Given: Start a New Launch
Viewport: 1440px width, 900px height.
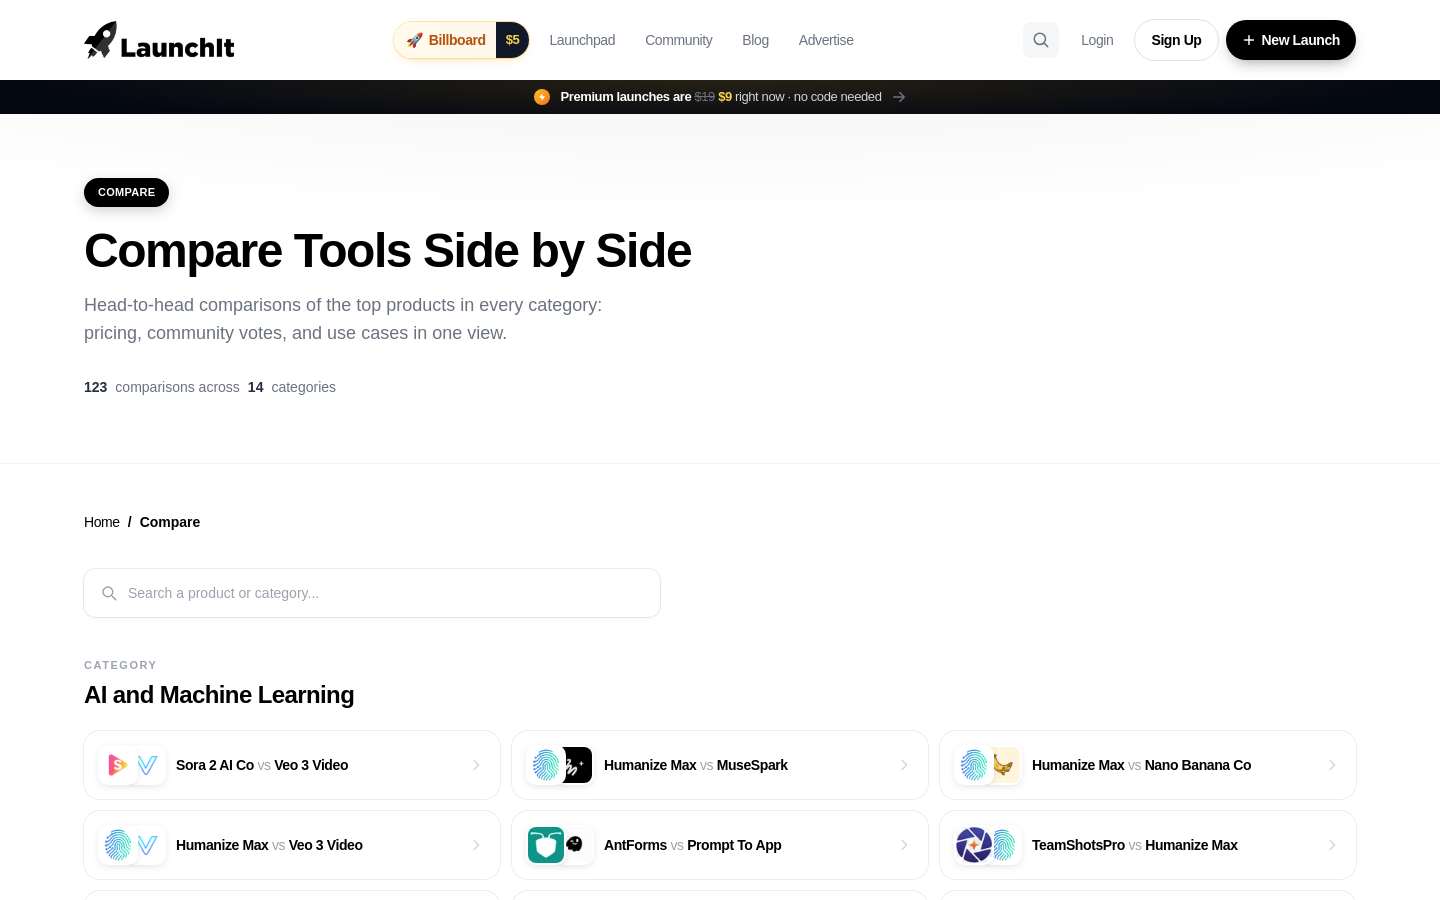Looking at the screenshot, I should coord(1291,40).
